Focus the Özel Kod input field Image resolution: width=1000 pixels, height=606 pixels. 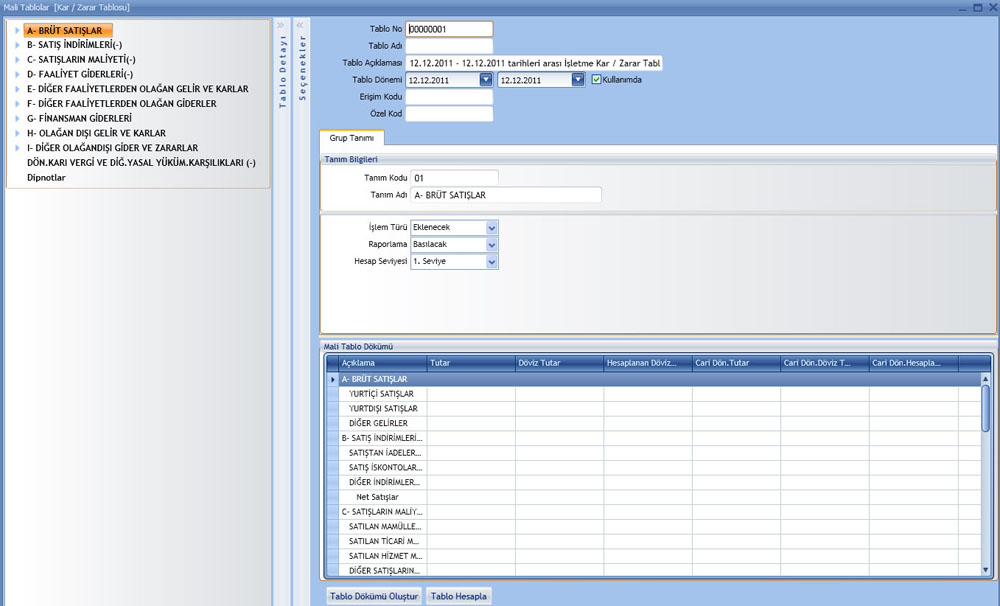[x=449, y=114]
